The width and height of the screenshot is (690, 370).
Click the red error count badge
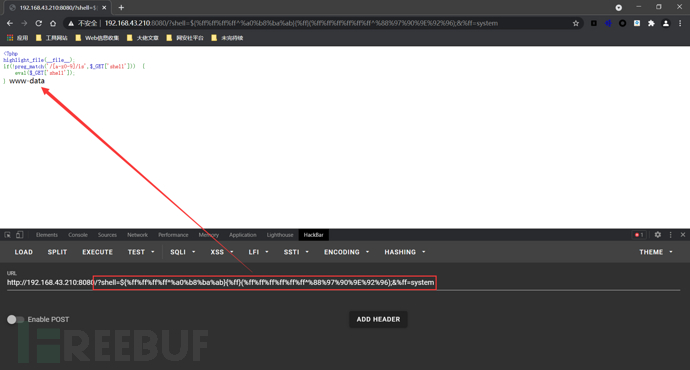pyautogui.click(x=639, y=235)
